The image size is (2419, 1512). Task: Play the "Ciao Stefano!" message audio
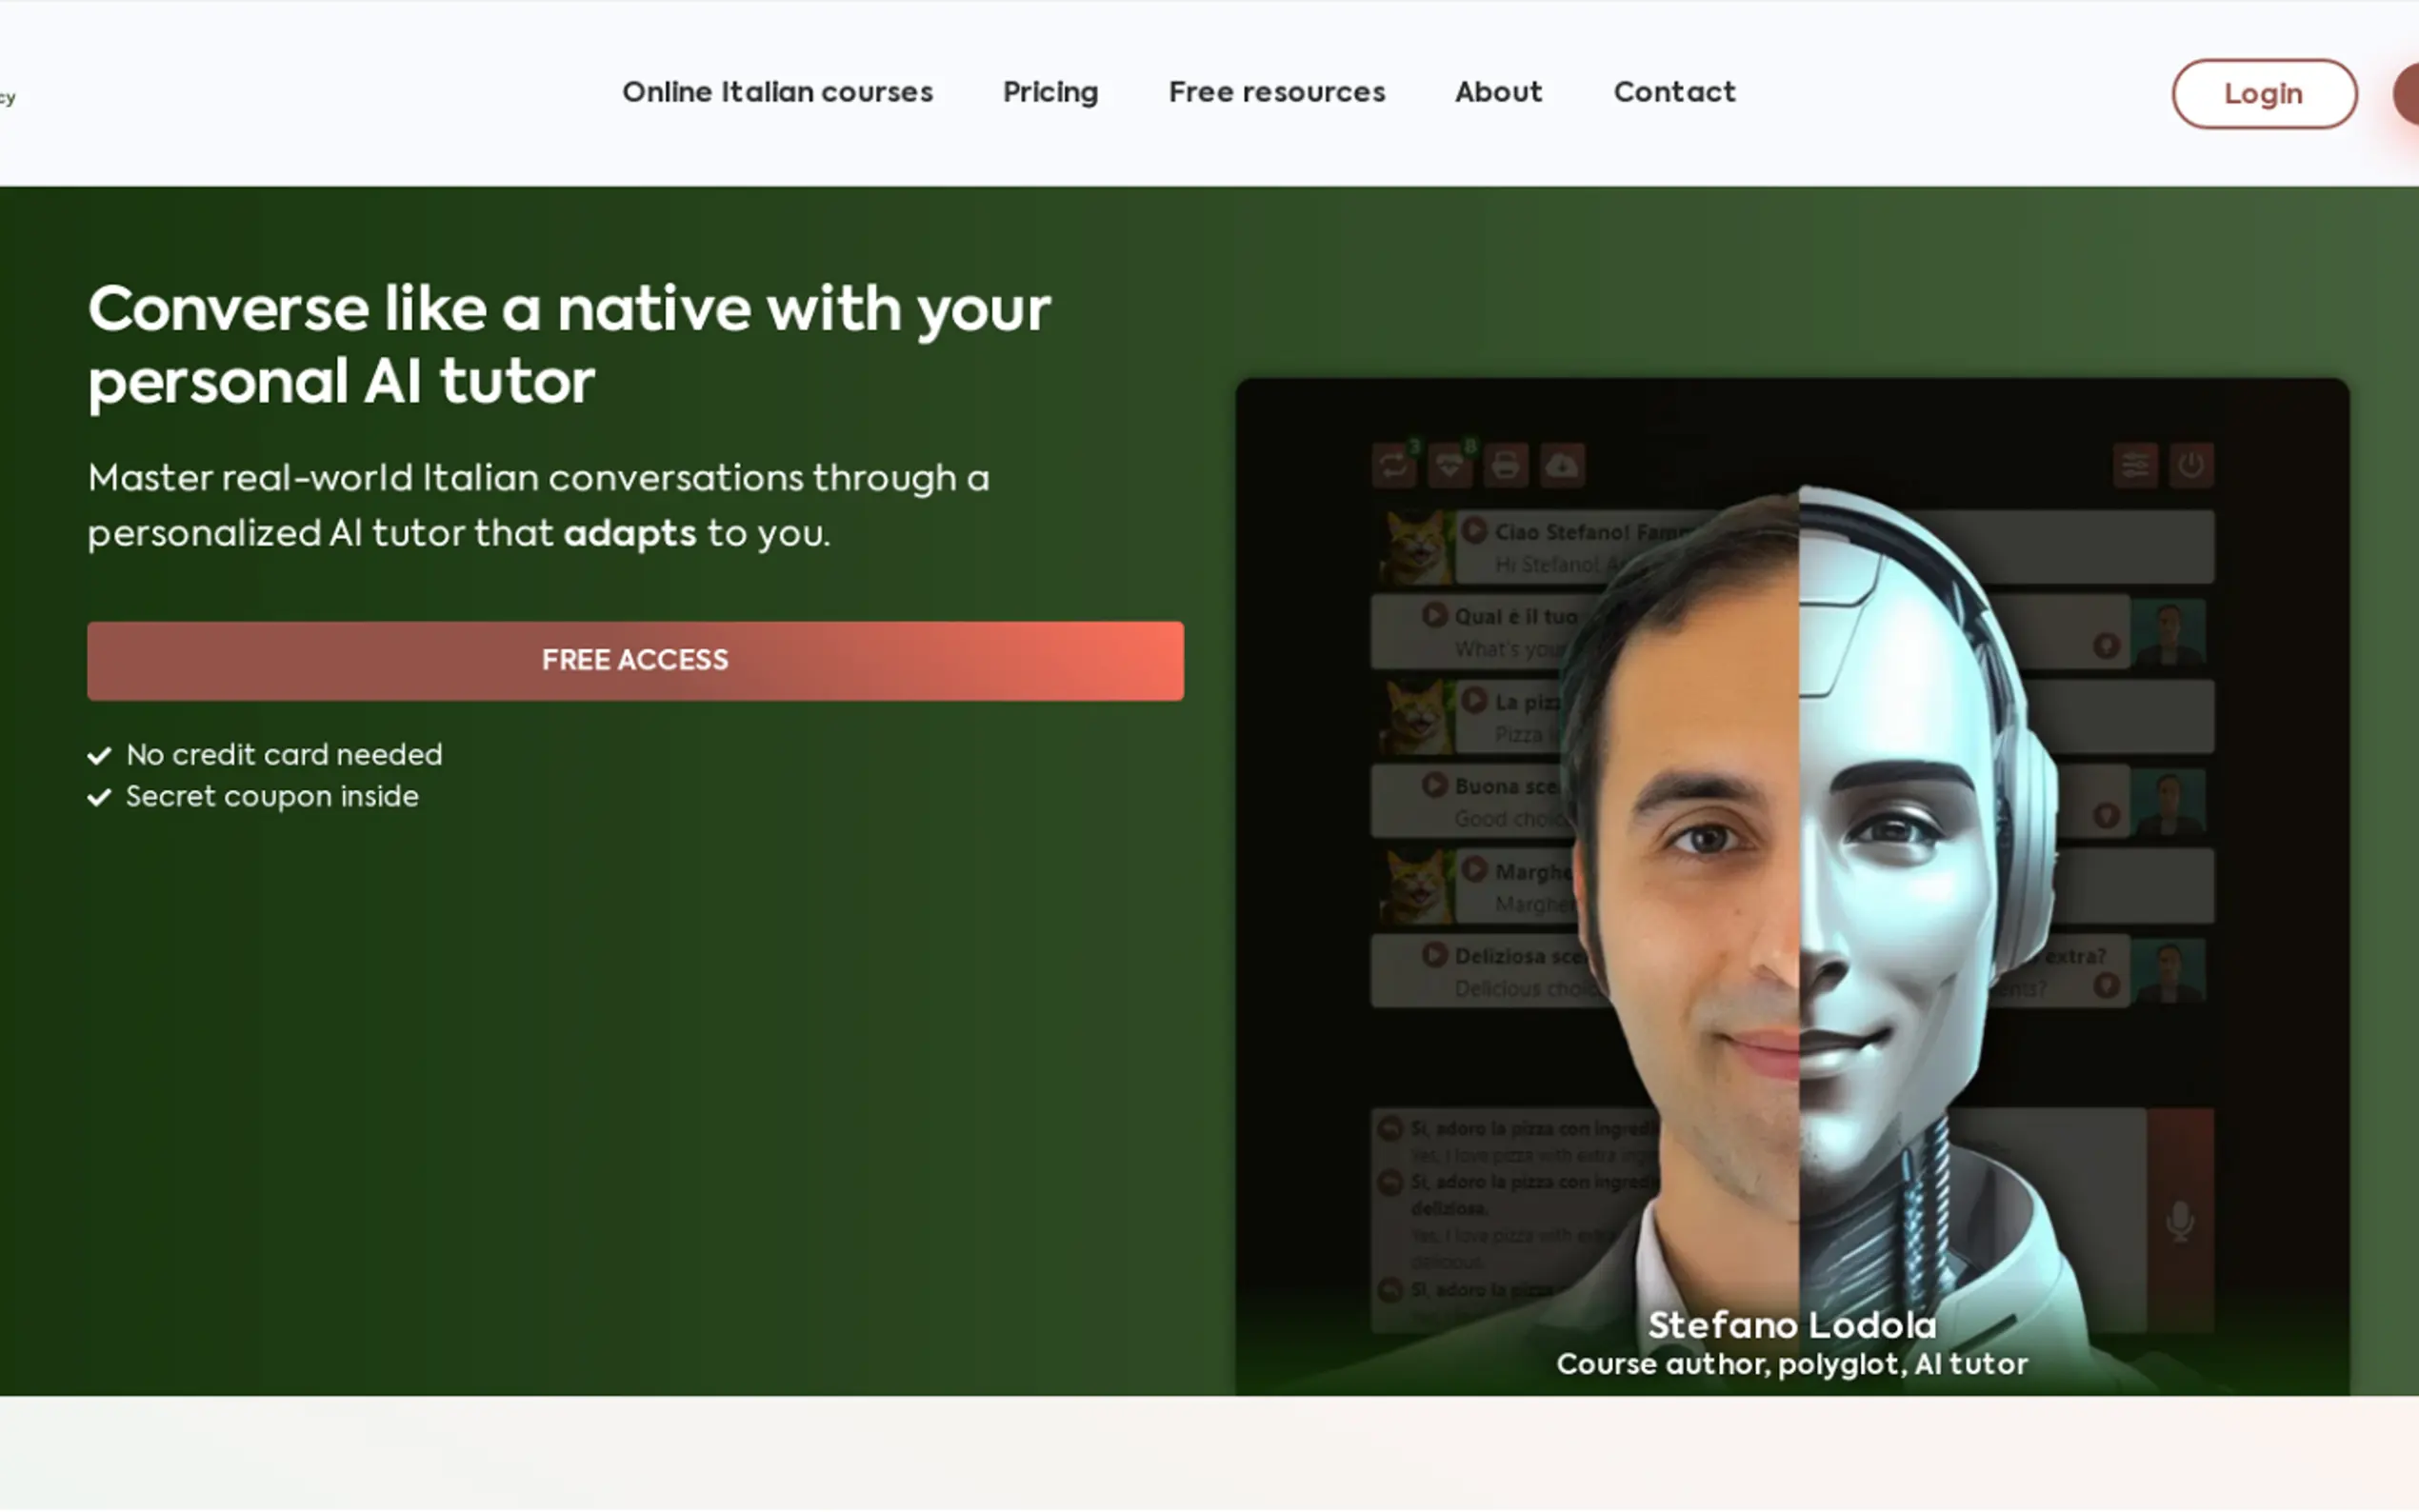[1474, 530]
